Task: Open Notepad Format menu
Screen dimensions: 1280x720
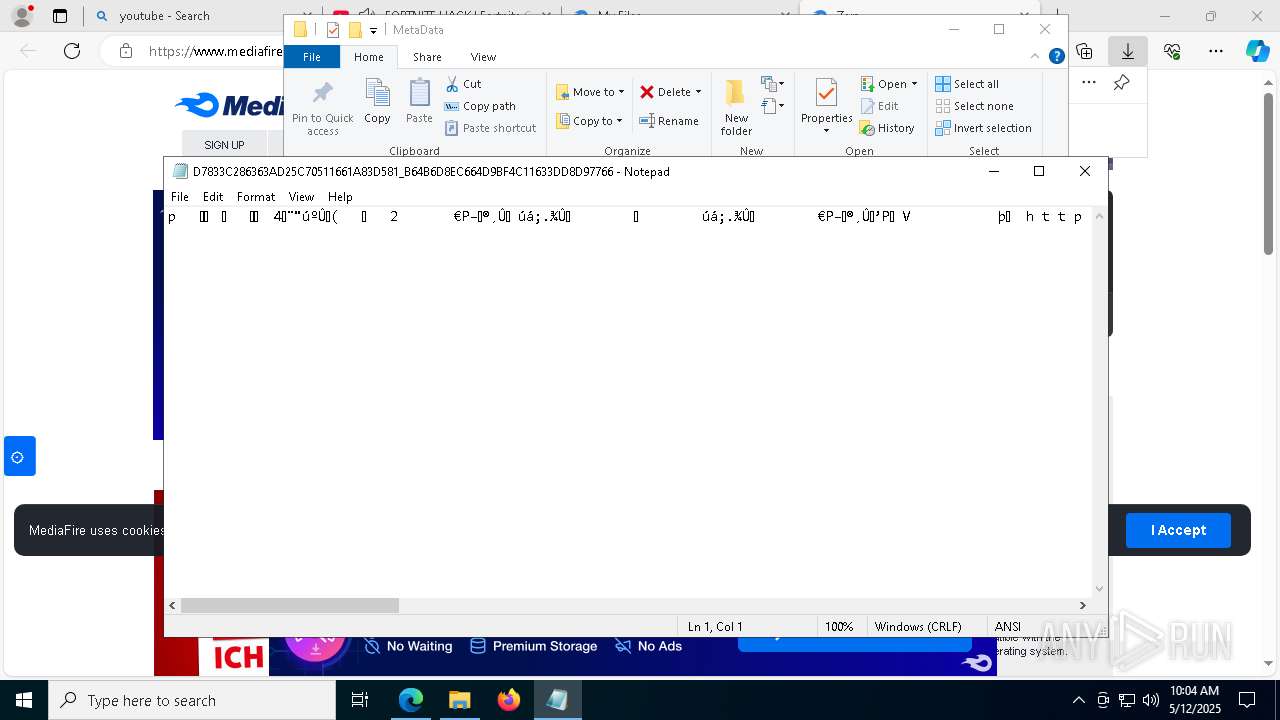Action: click(x=256, y=197)
